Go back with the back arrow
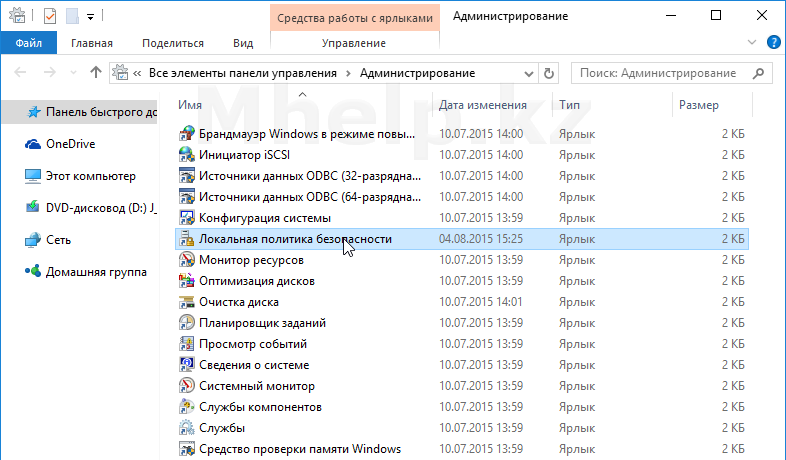The width and height of the screenshot is (786, 460). coord(20,73)
